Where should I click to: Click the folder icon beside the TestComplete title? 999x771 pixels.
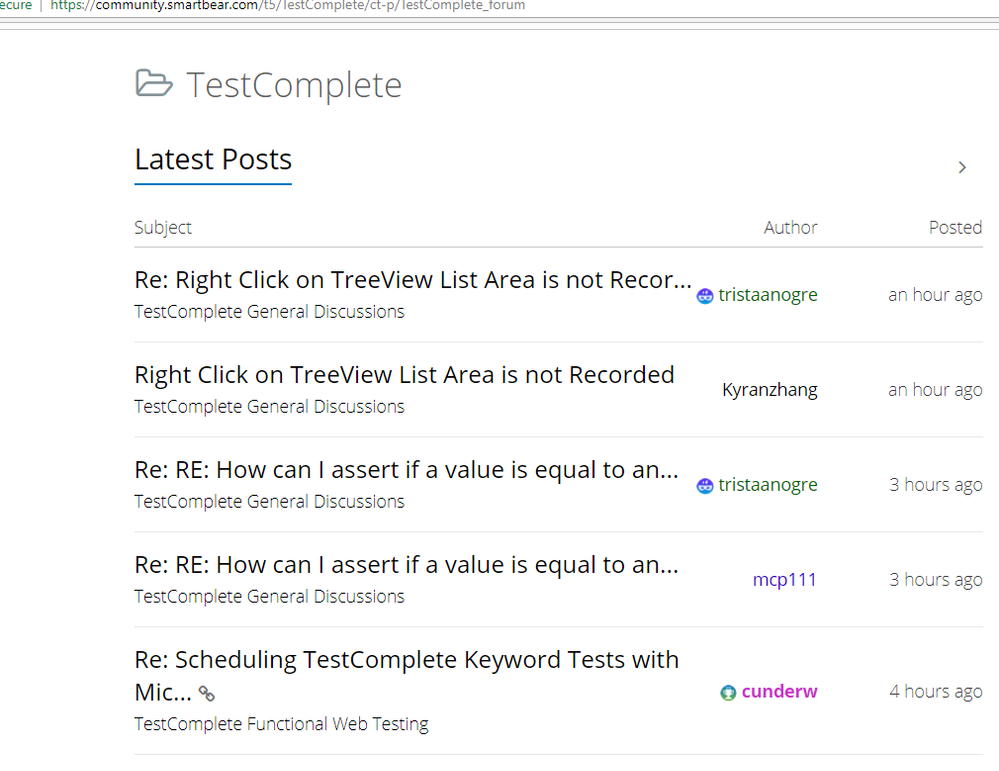pyautogui.click(x=154, y=84)
